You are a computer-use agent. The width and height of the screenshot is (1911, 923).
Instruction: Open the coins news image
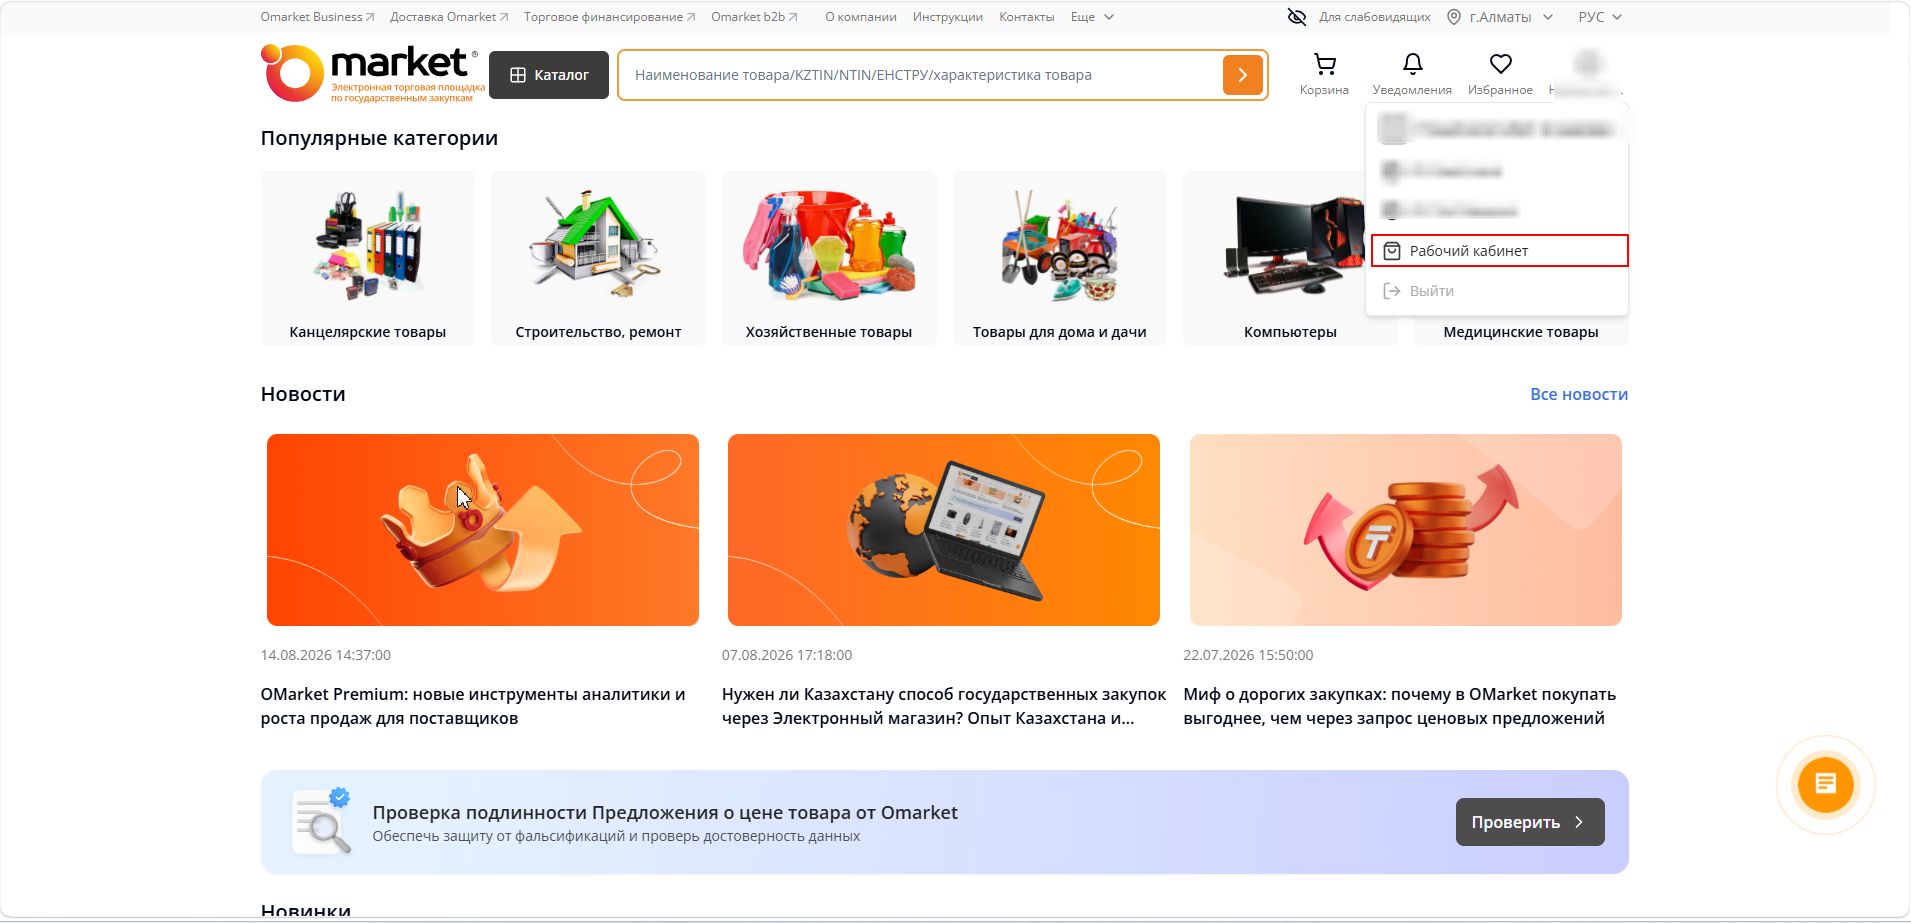click(x=1406, y=530)
